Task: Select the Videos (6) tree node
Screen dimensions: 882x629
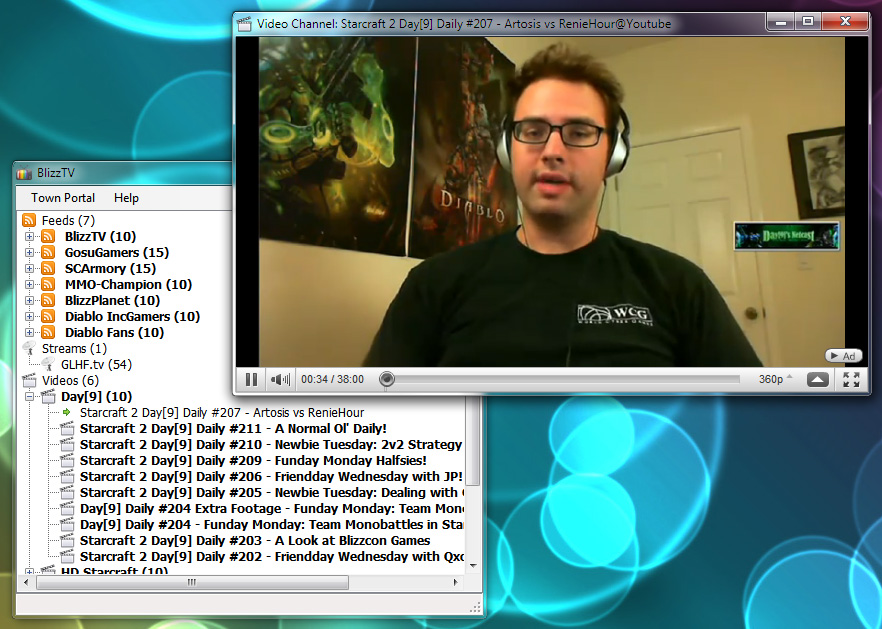Action: click(70, 381)
